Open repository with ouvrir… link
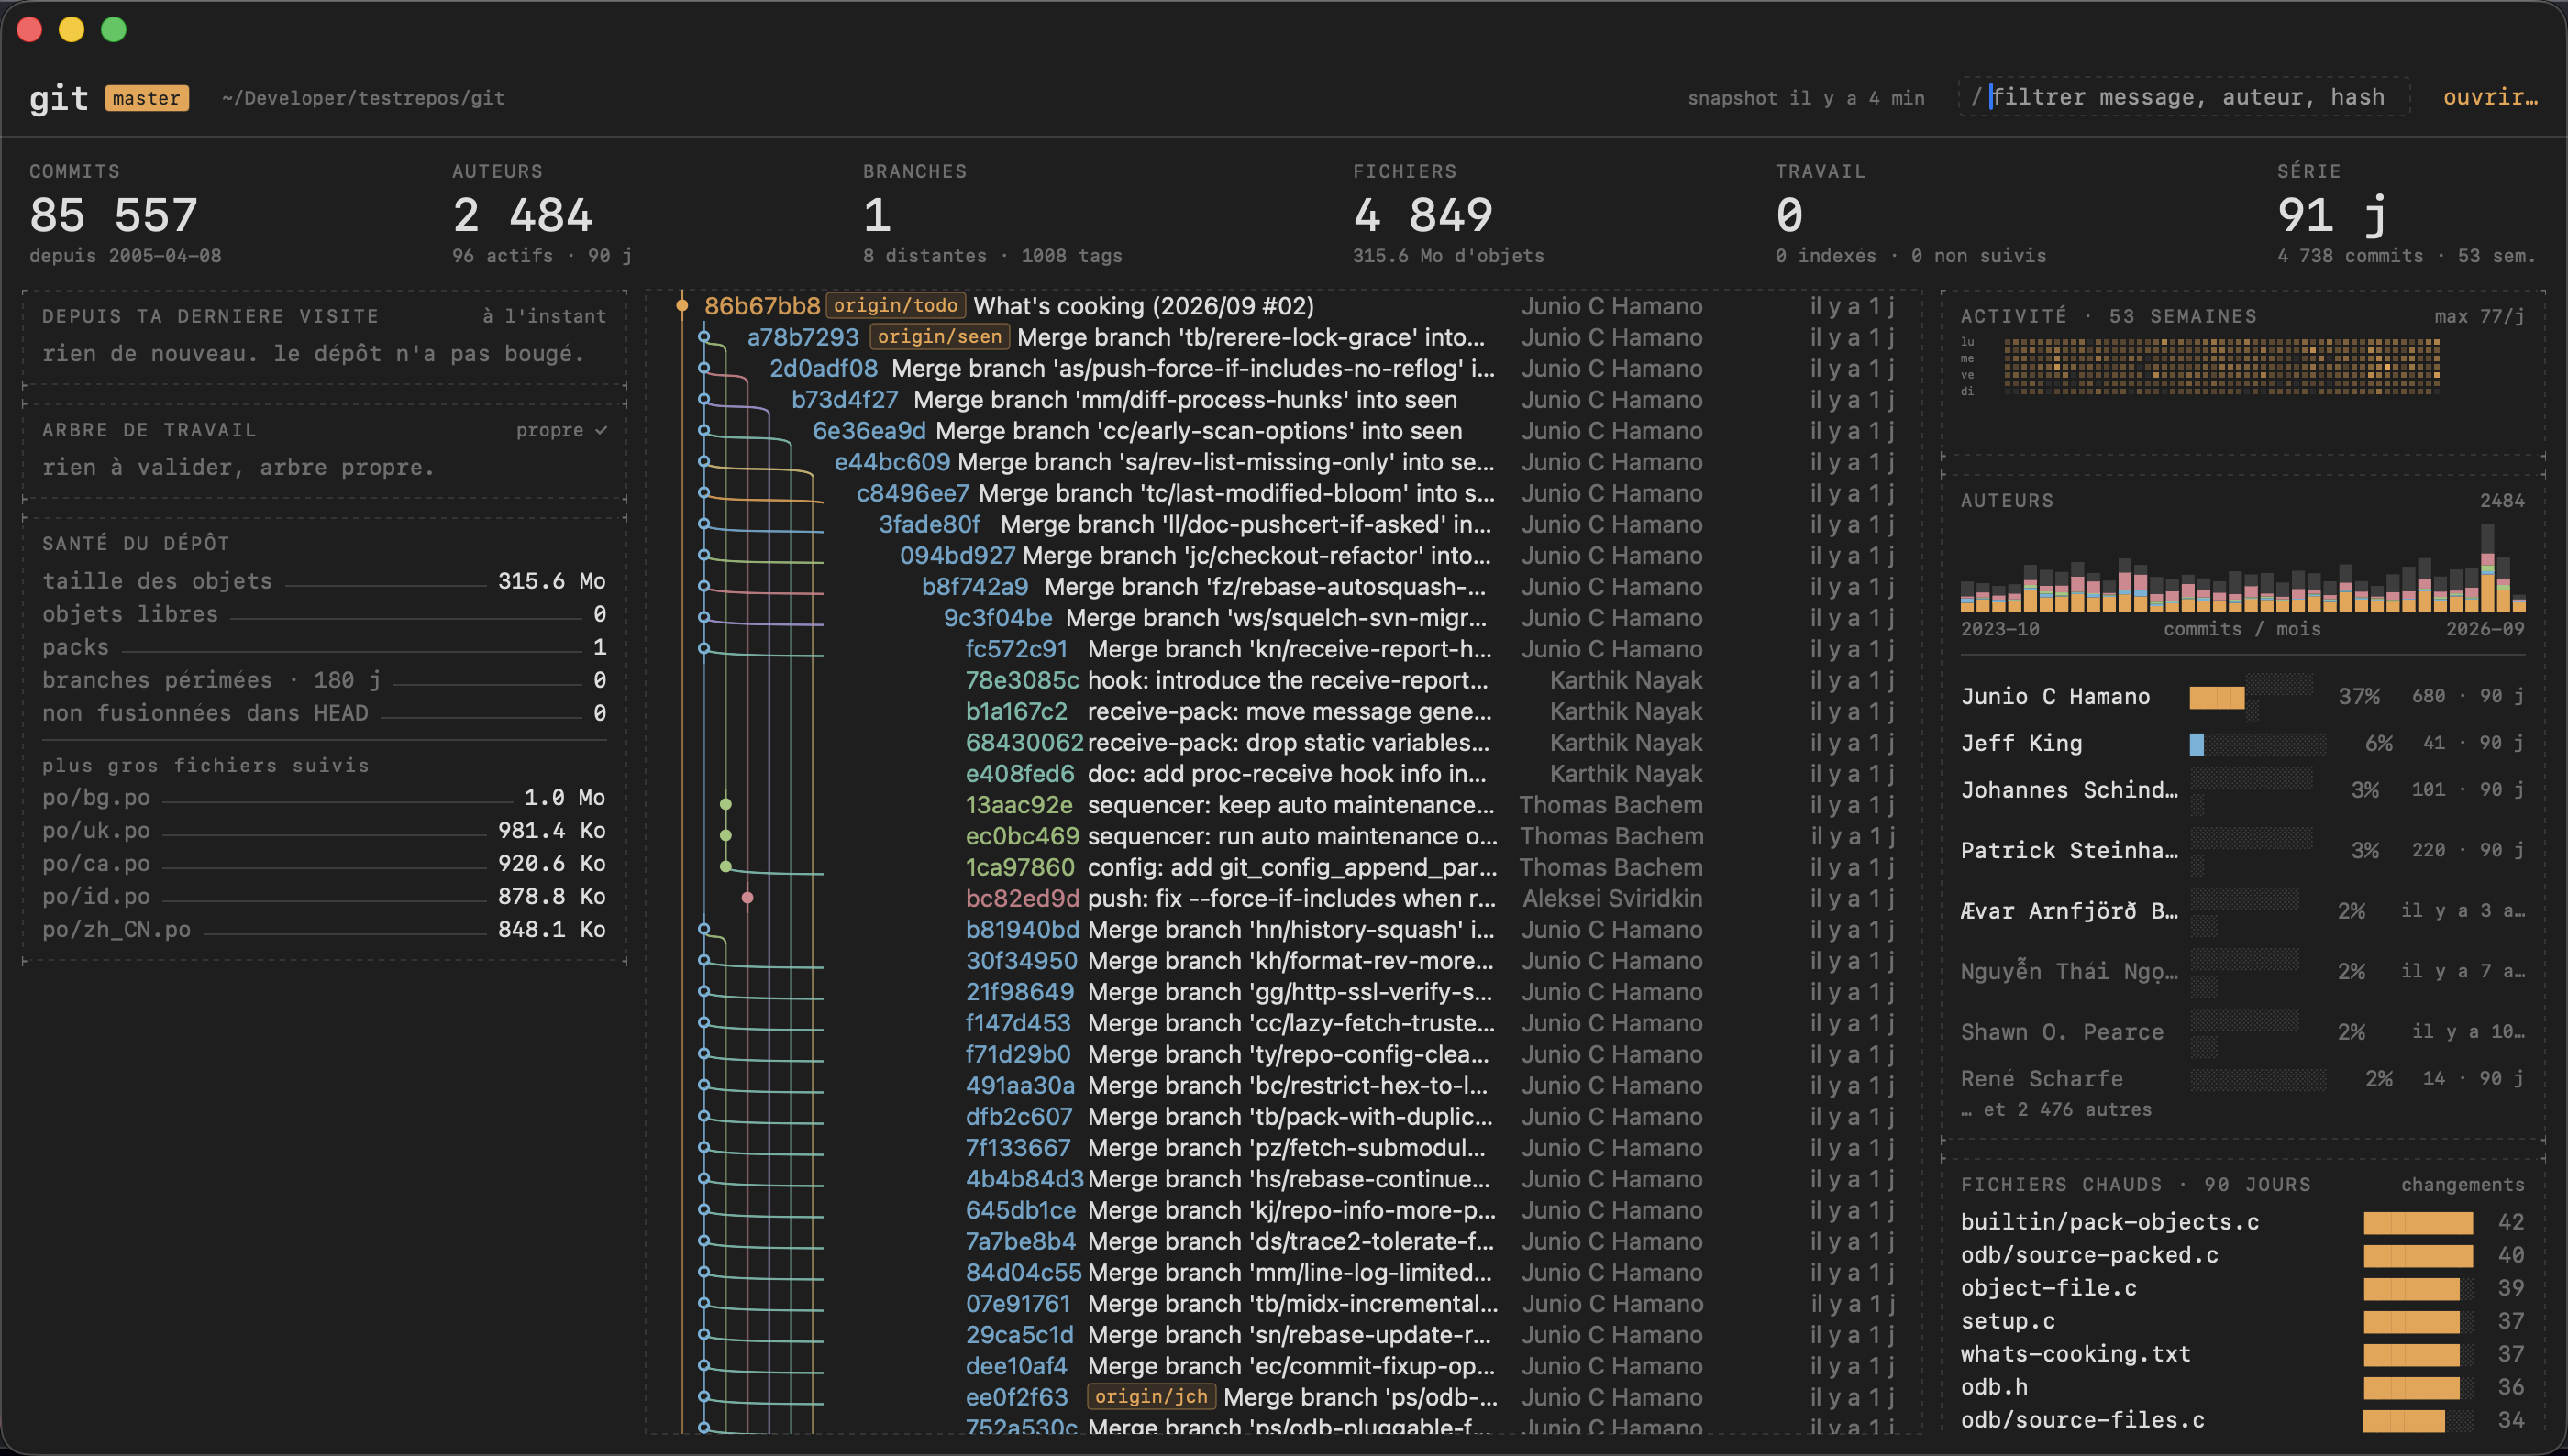This screenshot has width=2568, height=1456. (2490, 97)
